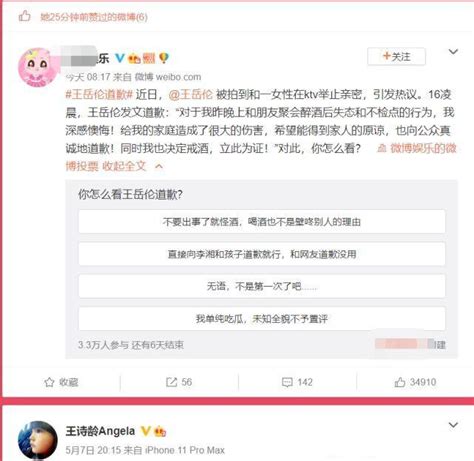The image size is (474, 461).
Task: Click the repost icon showing 56
Action: click(171, 382)
